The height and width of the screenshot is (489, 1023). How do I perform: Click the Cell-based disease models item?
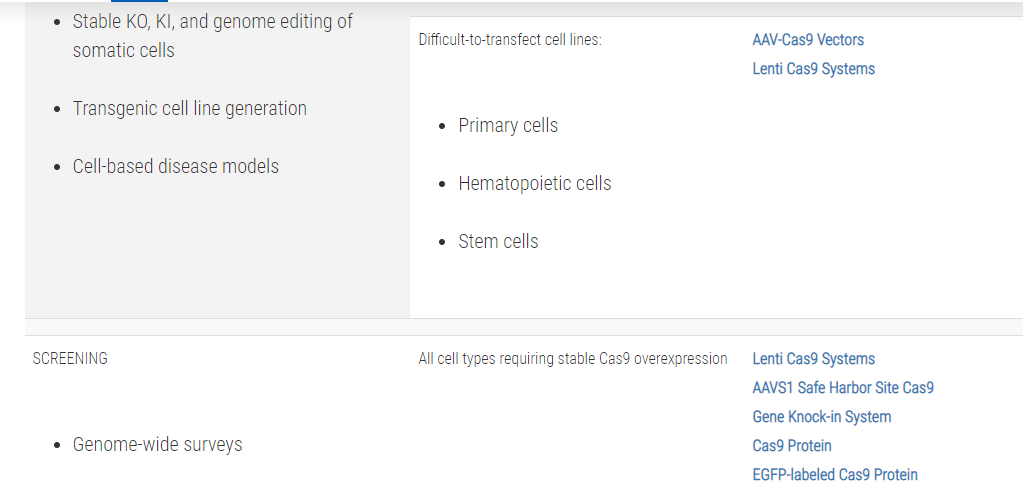click(175, 167)
